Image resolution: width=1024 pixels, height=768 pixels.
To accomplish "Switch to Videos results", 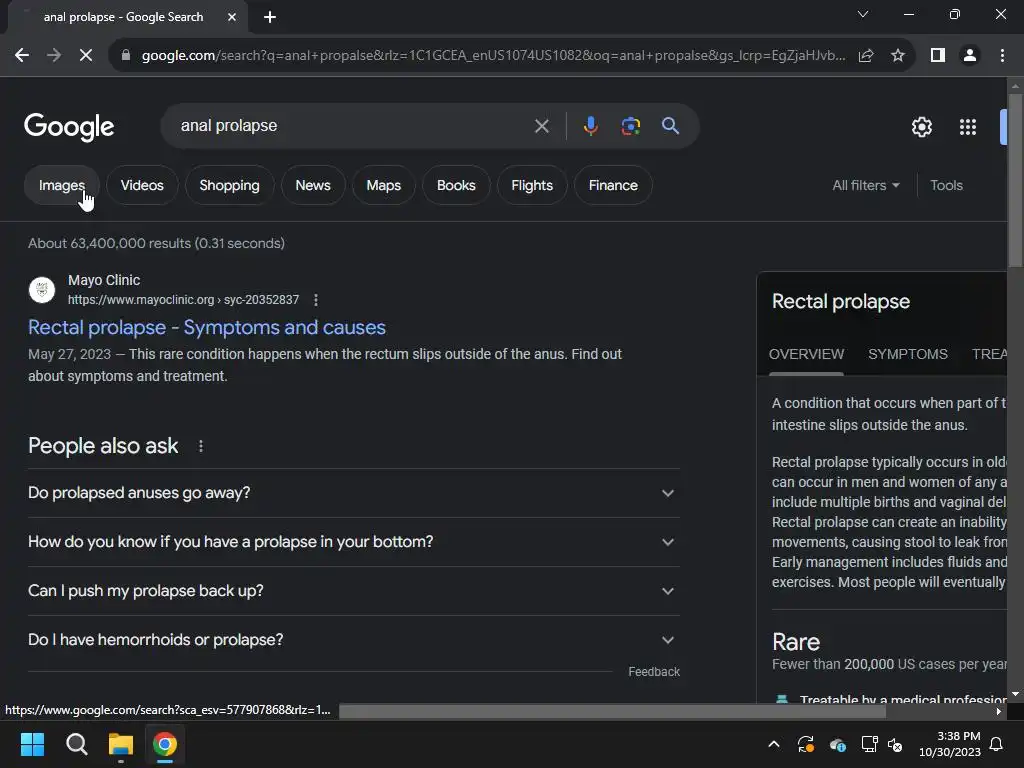I will click(x=142, y=185).
